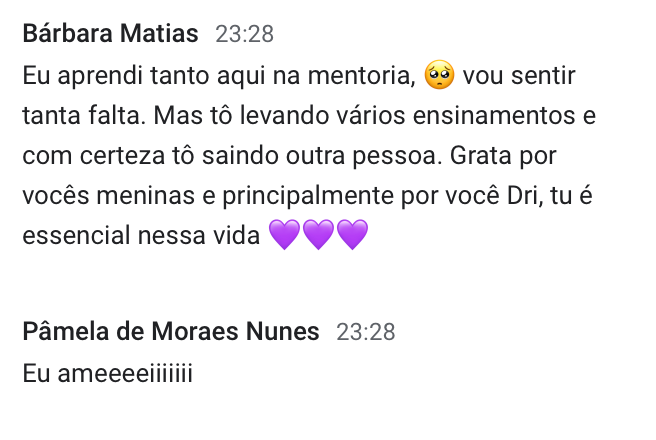
Task: Click the pleading face emoji in the message
Action: (440, 75)
